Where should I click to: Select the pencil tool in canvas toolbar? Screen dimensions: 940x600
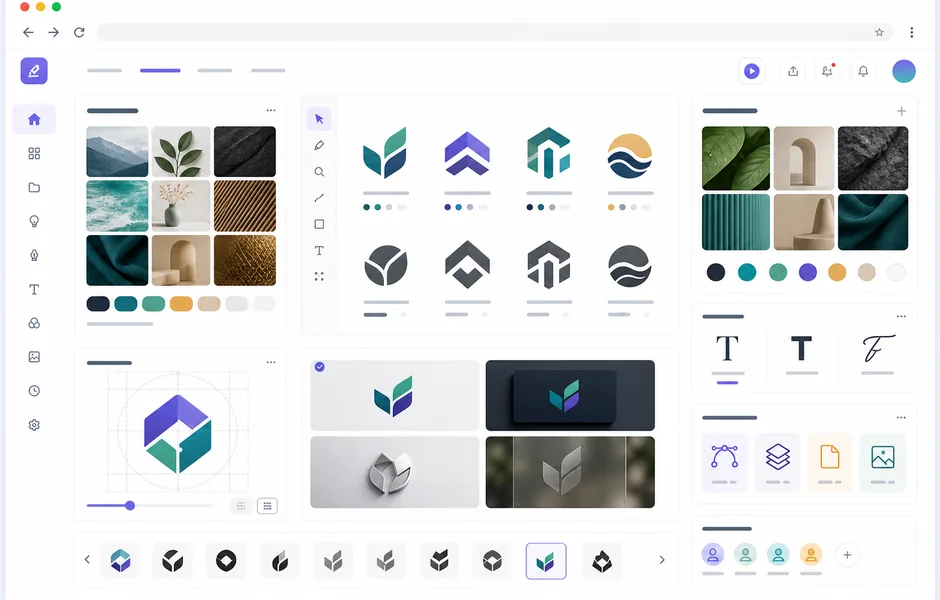319,145
